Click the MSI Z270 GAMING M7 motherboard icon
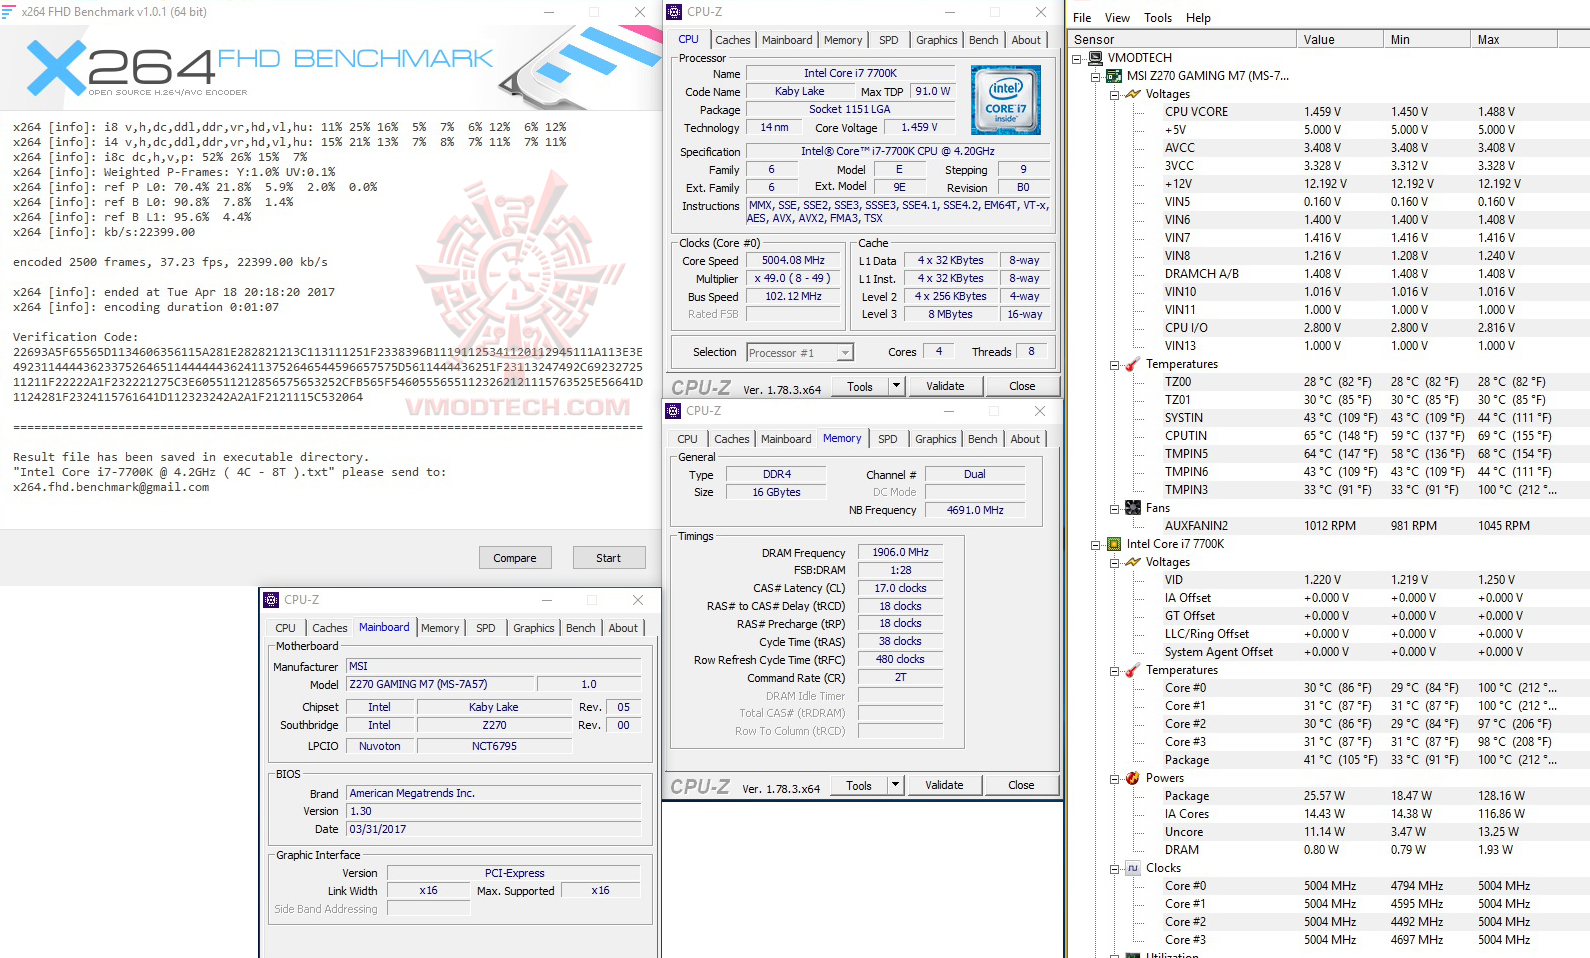Screen dimensions: 1590x958 click(1114, 76)
